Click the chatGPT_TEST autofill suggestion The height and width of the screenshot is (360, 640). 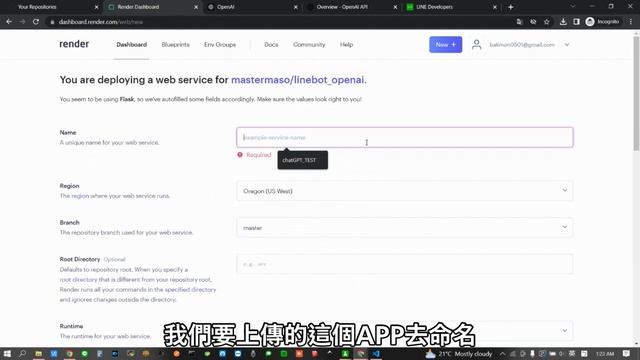pos(302,160)
